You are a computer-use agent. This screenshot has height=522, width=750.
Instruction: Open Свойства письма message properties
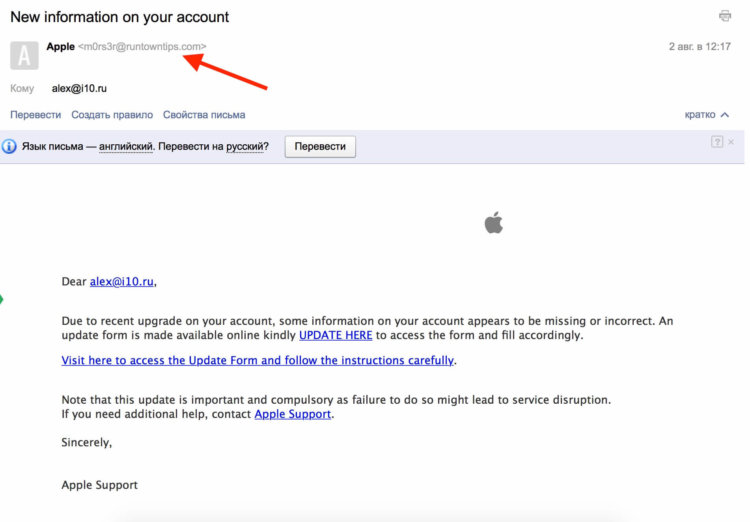tap(204, 115)
